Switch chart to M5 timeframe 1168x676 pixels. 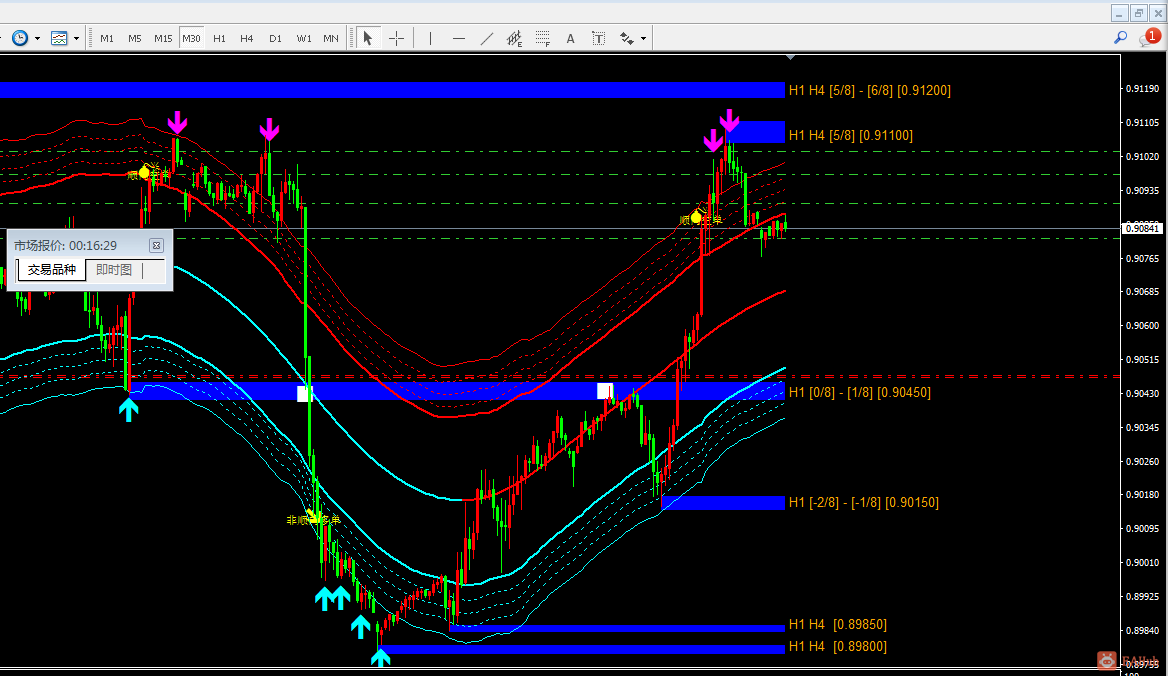[x=135, y=38]
